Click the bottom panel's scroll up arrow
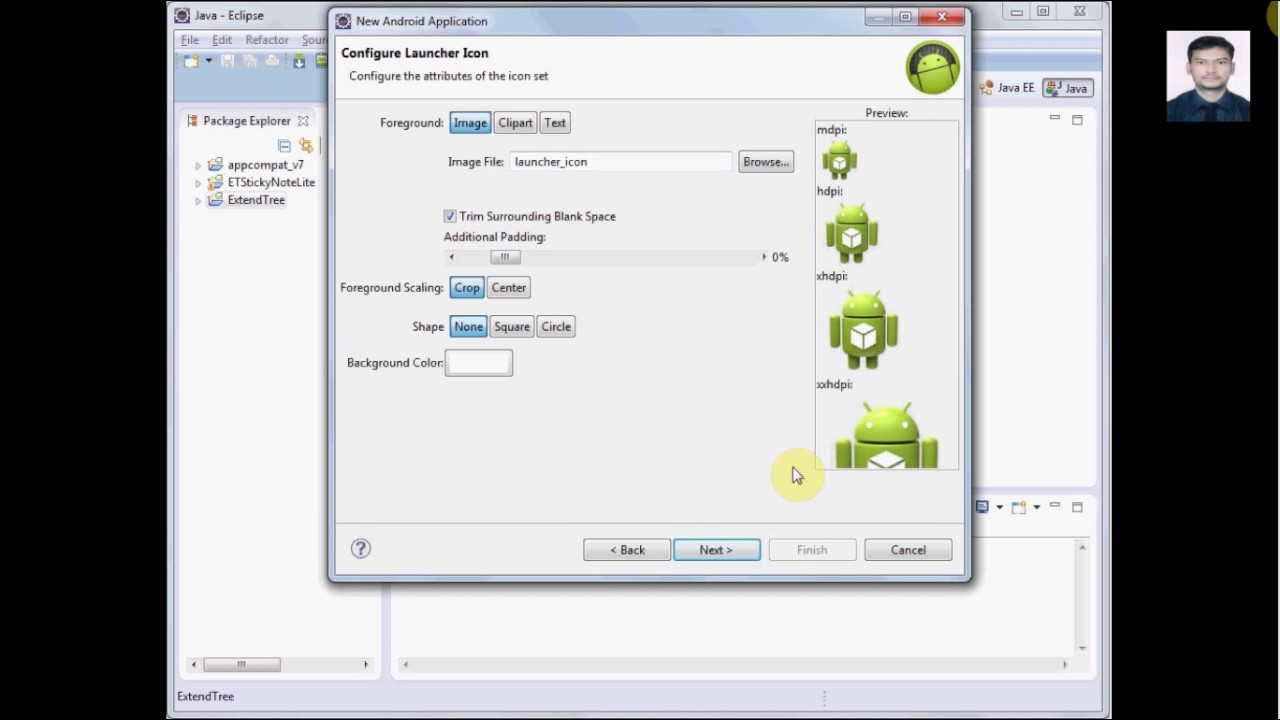Screen dimensions: 1280x720 click(x=1082, y=547)
